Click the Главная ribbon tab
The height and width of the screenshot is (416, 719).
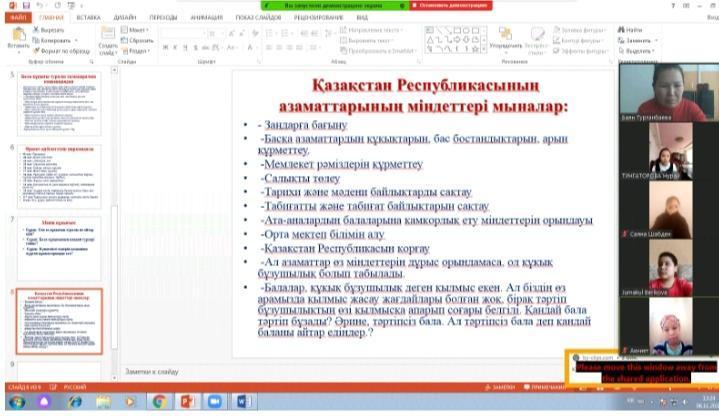(51, 17)
